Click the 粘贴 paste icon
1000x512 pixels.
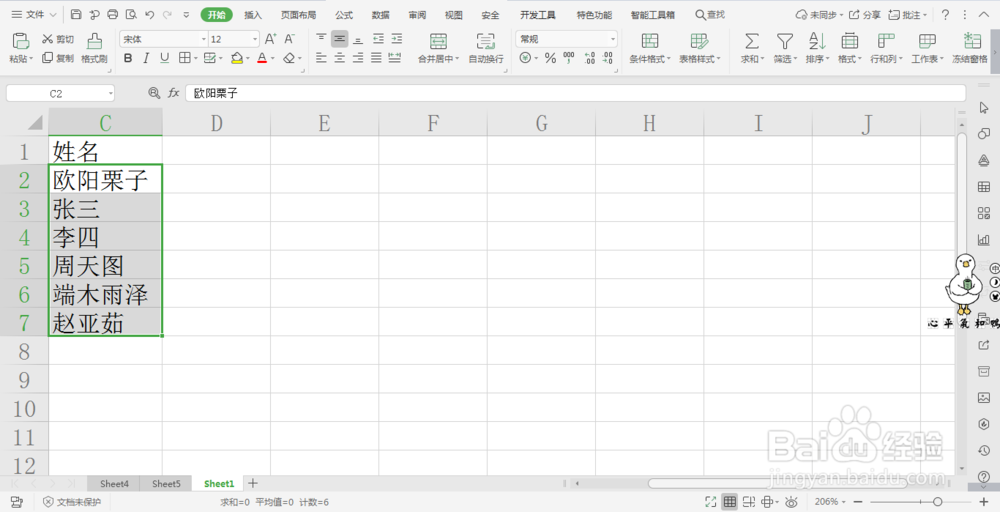(x=20, y=41)
